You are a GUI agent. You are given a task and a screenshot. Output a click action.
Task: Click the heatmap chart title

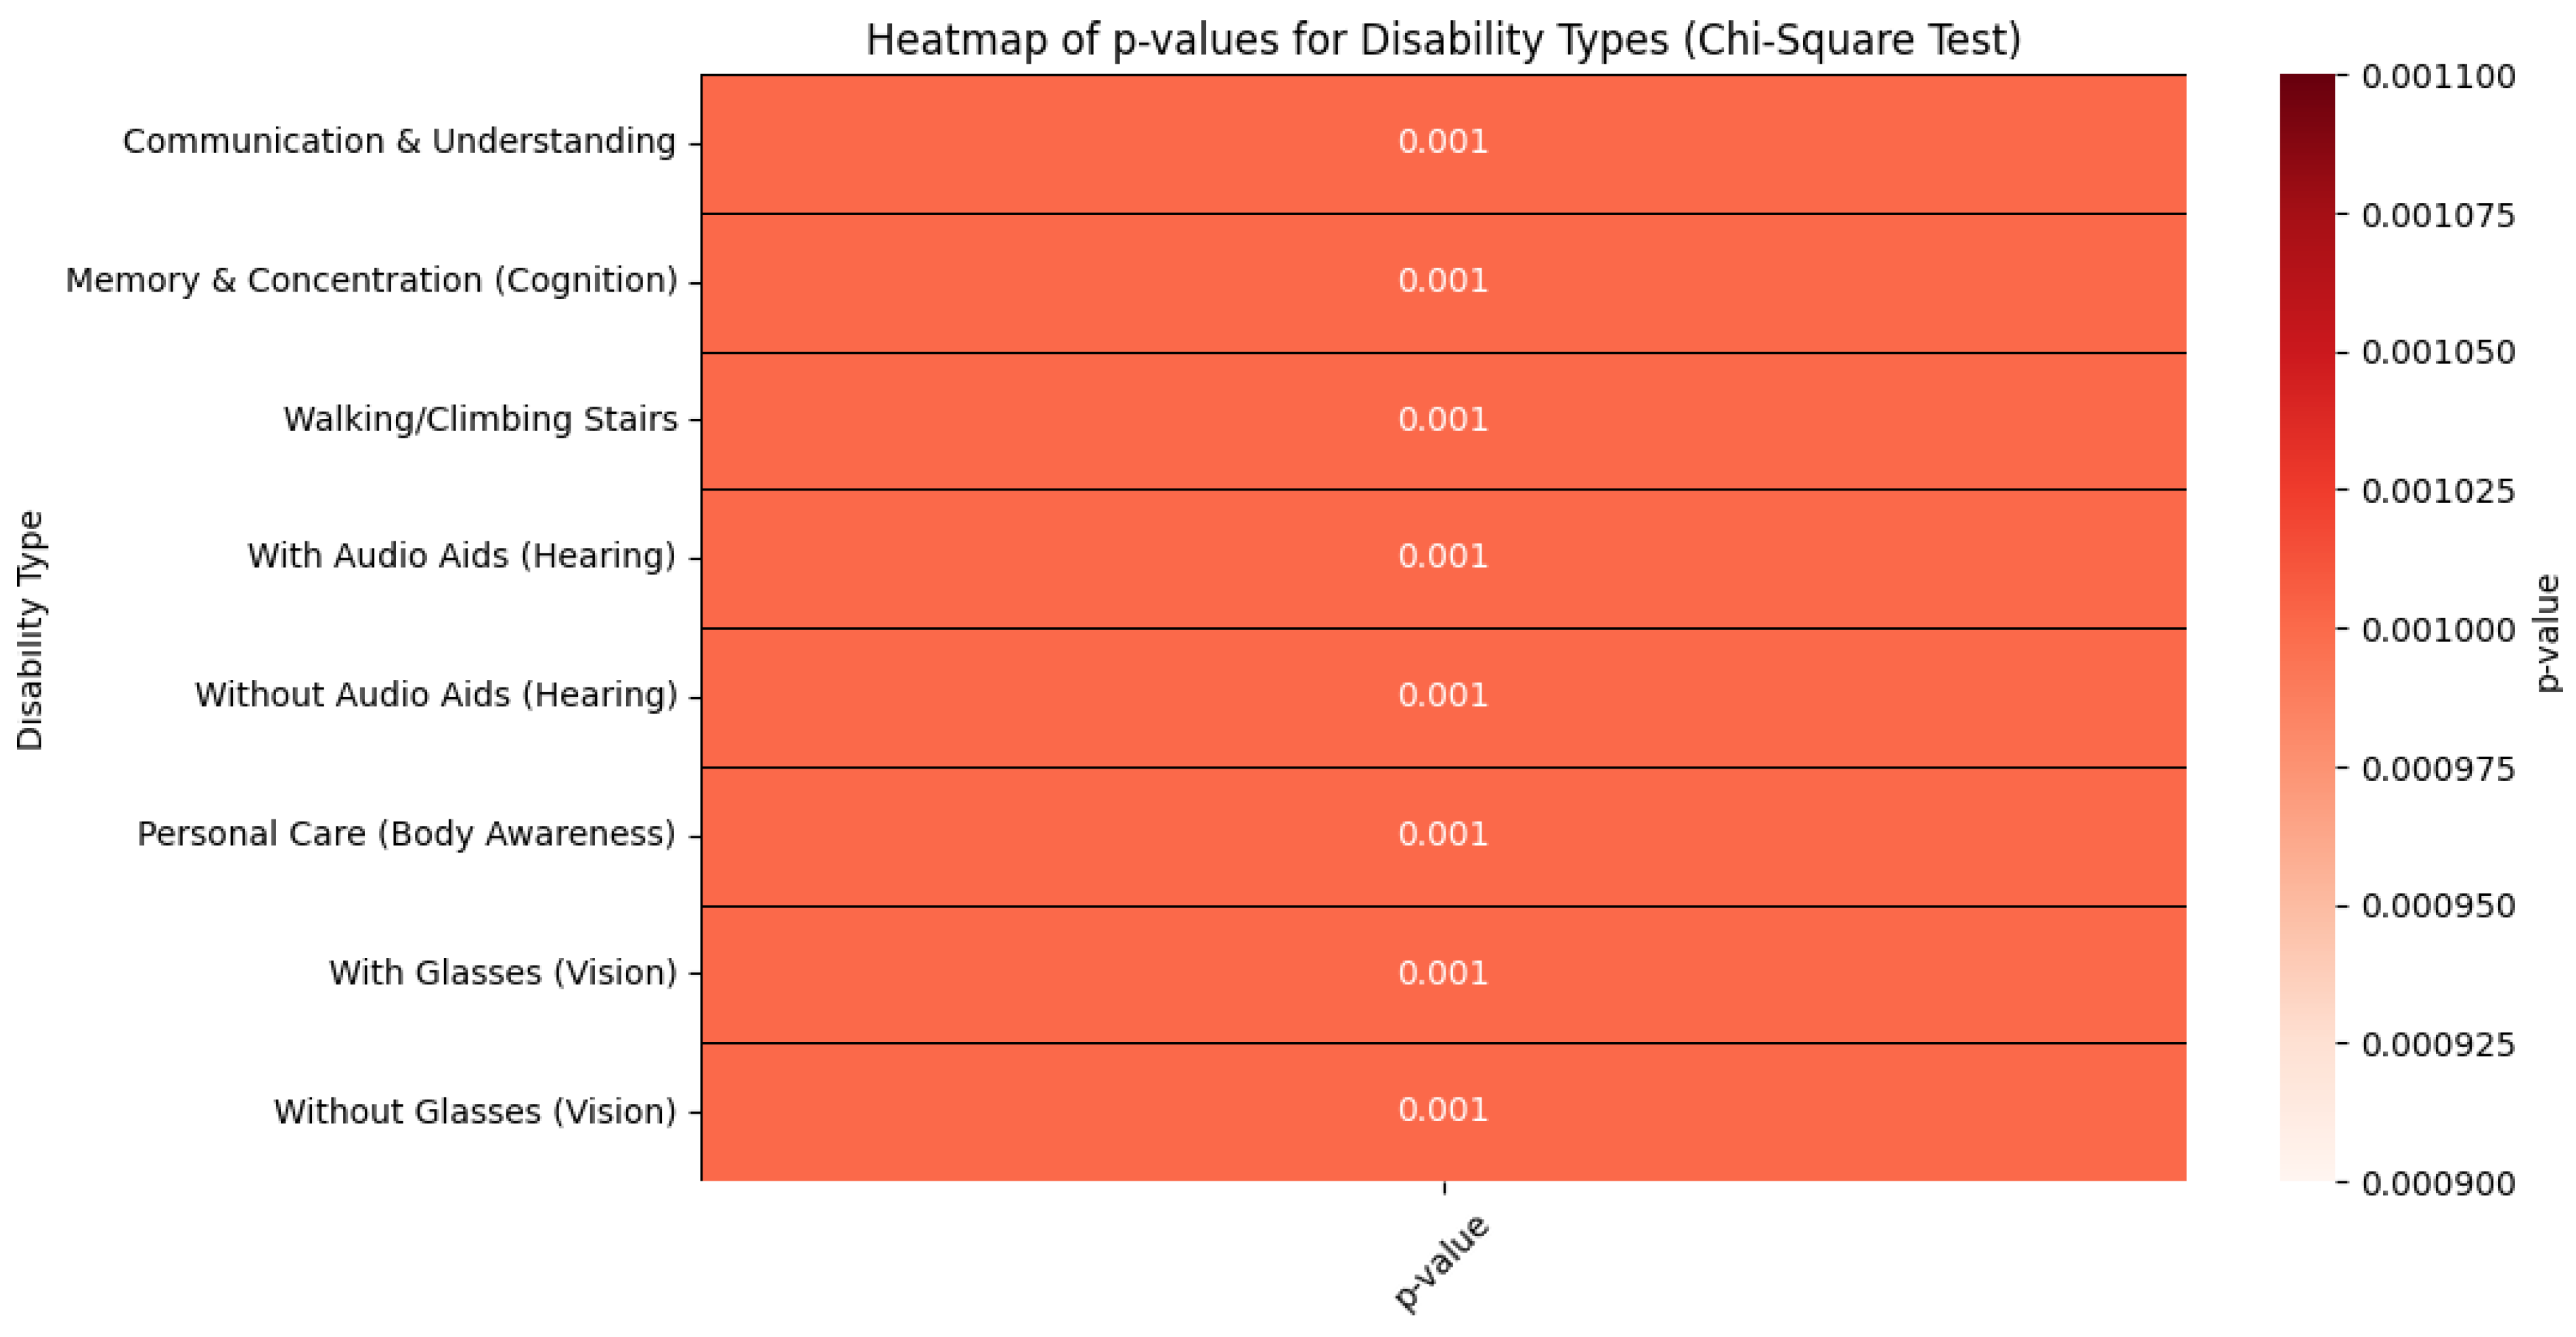click(x=1443, y=41)
